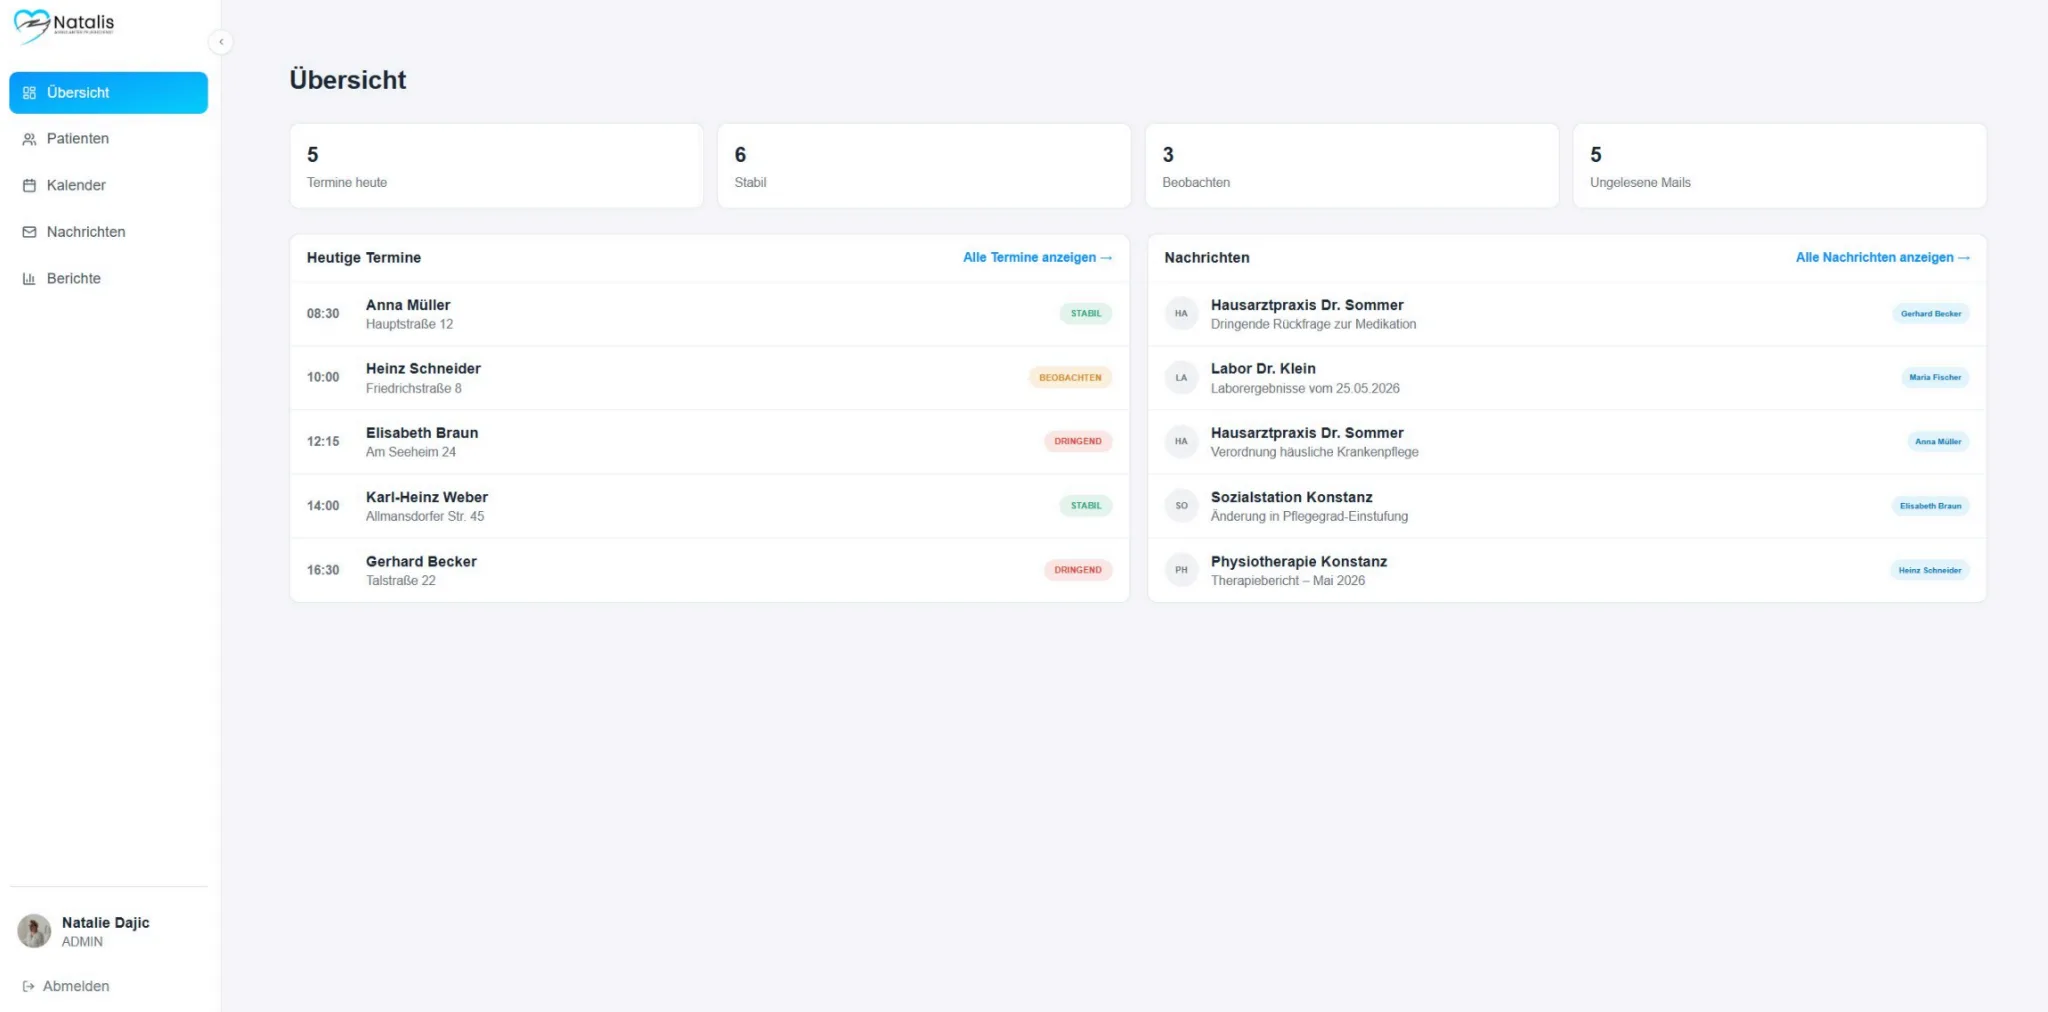Image resolution: width=2048 pixels, height=1012 pixels.
Task: Click STABIL badge for Karl-Heinz Weber
Action: pos(1086,506)
